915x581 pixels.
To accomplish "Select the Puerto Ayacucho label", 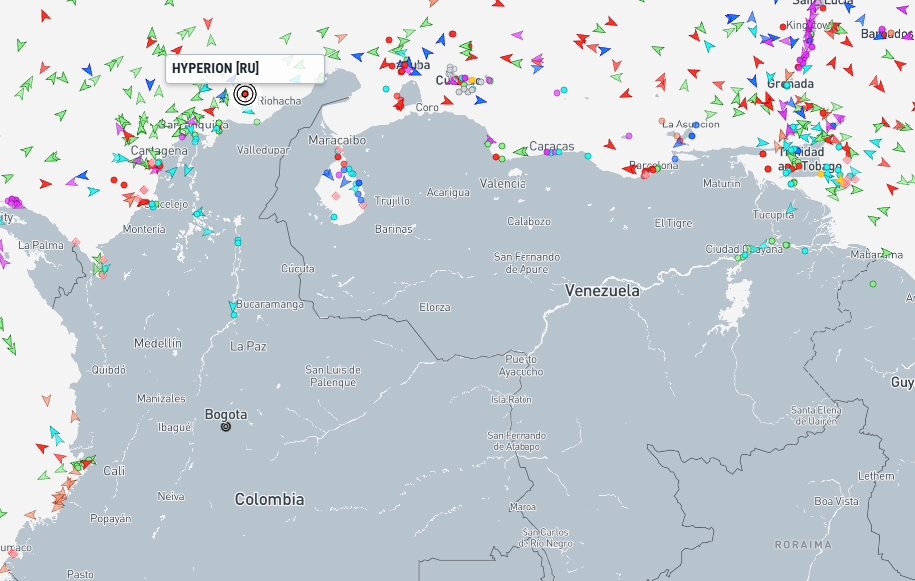I will pos(521,365).
